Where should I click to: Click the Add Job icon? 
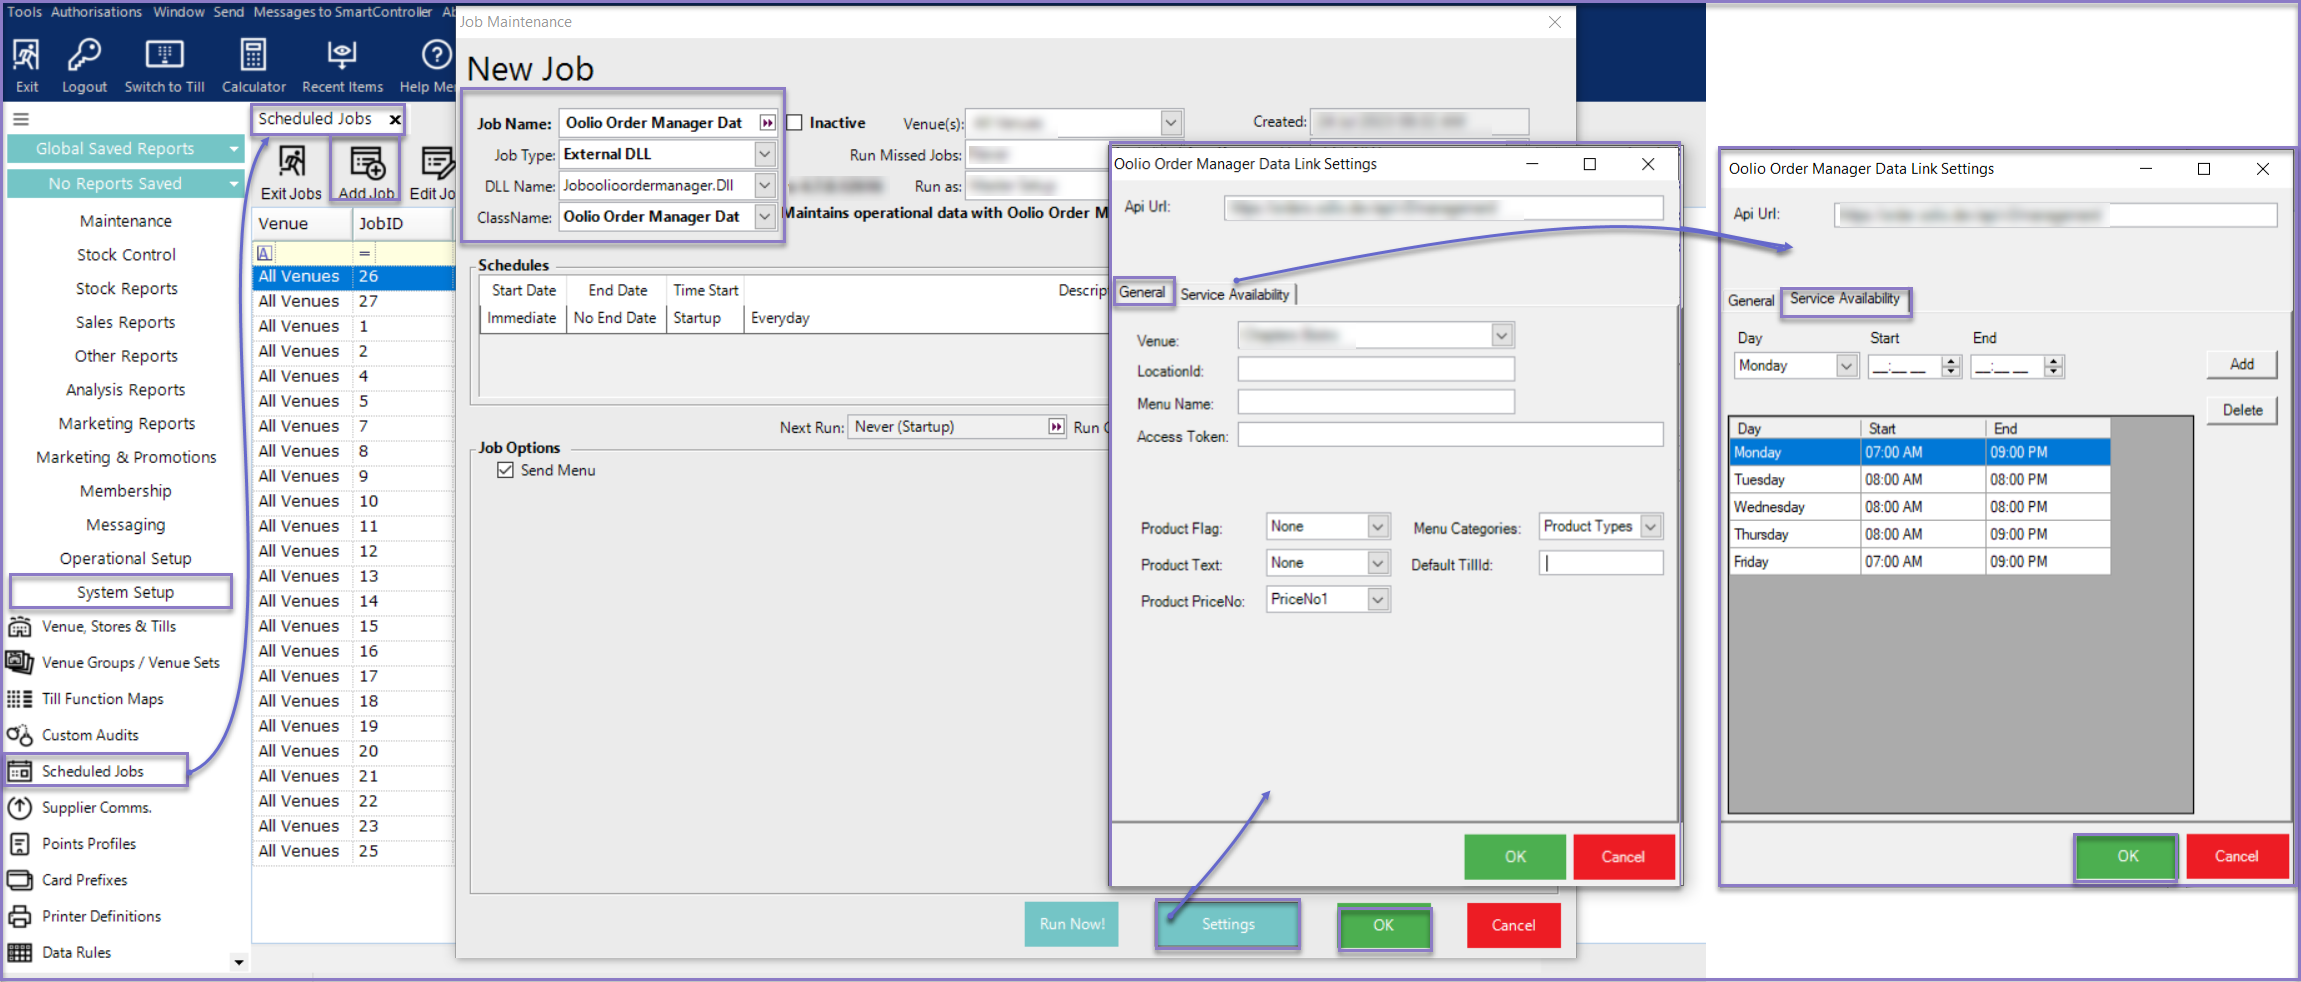pos(366,163)
